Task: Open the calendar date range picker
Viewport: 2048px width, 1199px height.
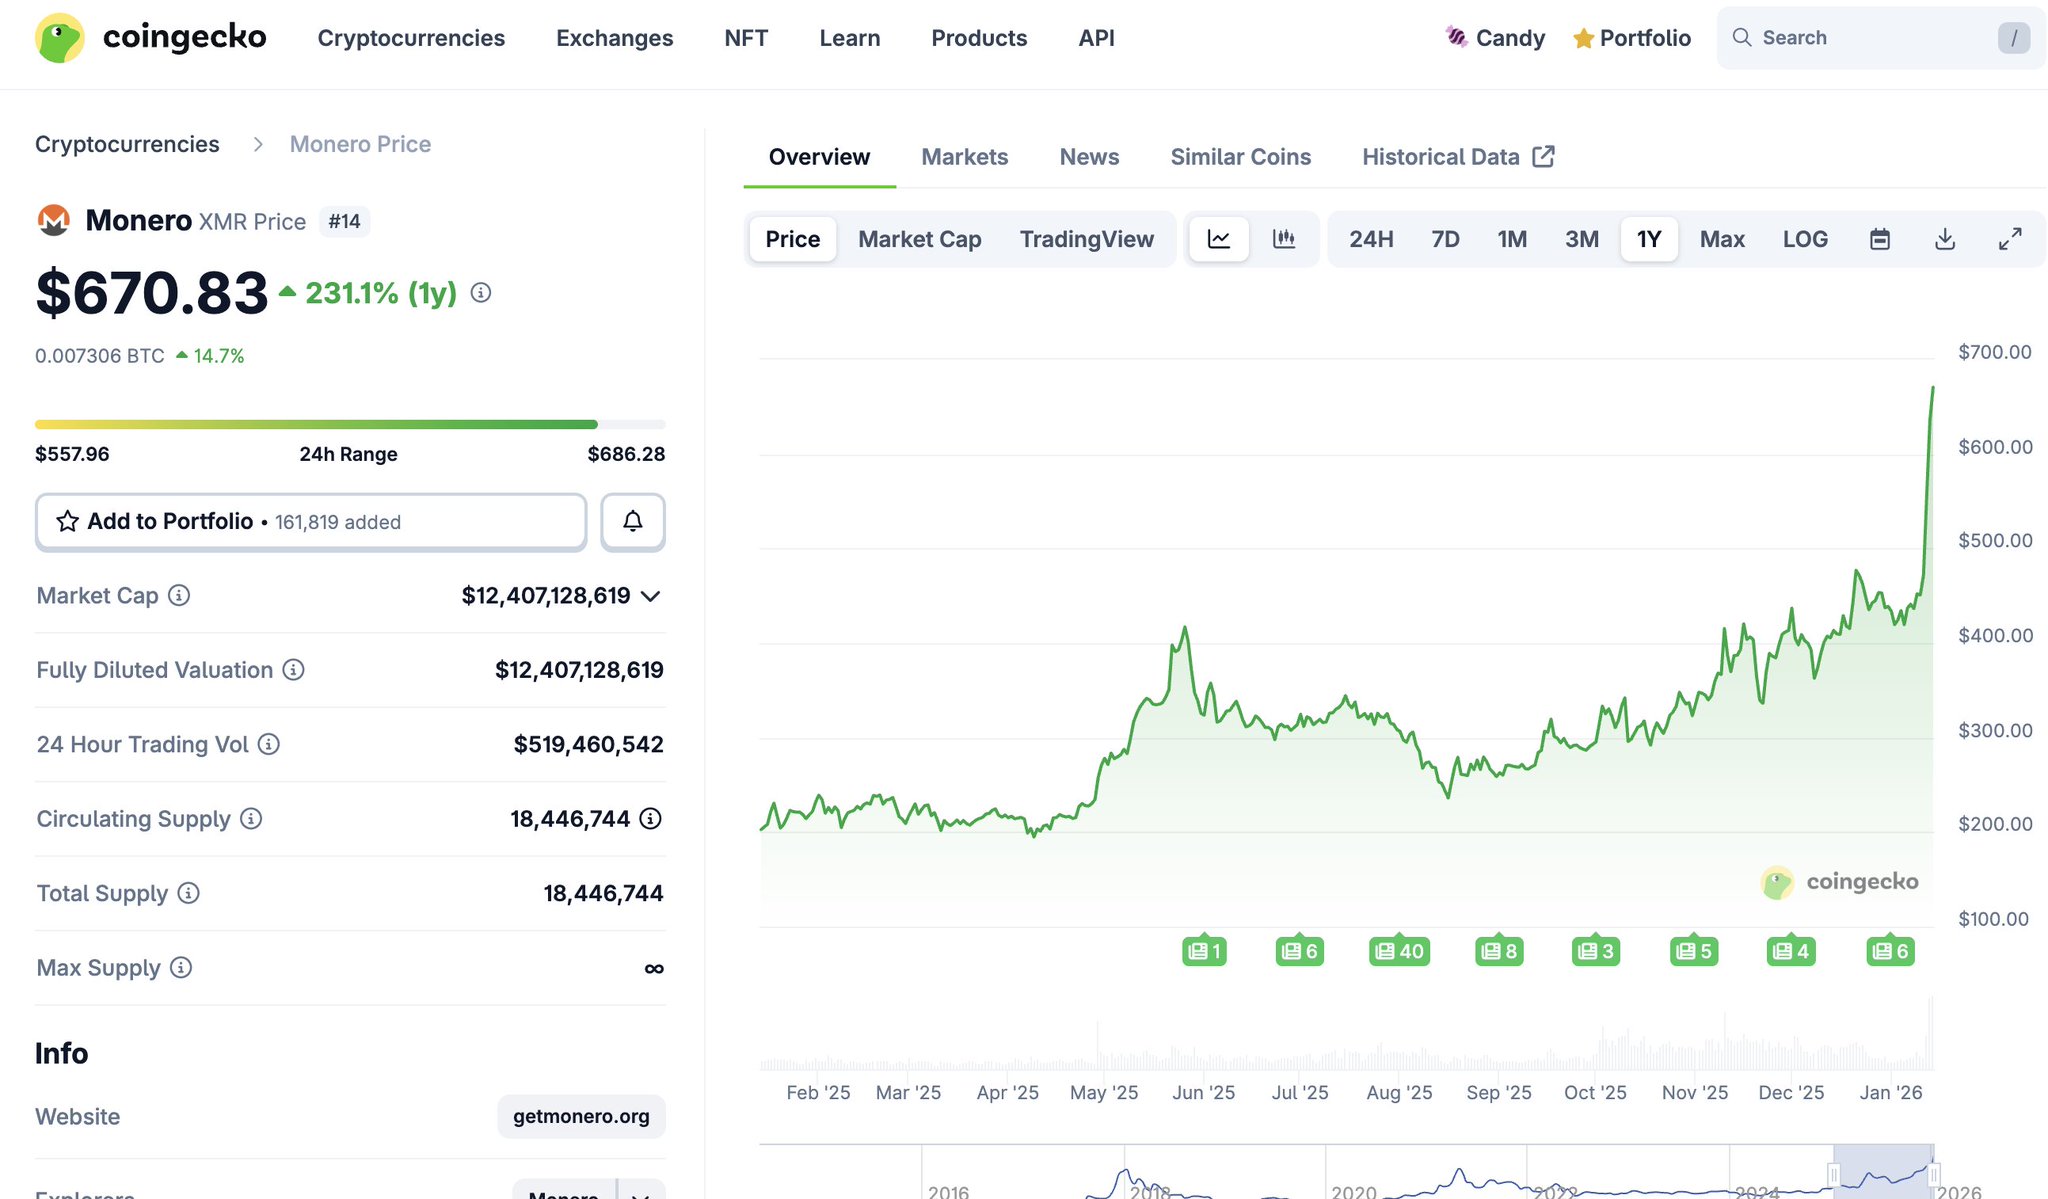Action: 1879,239
